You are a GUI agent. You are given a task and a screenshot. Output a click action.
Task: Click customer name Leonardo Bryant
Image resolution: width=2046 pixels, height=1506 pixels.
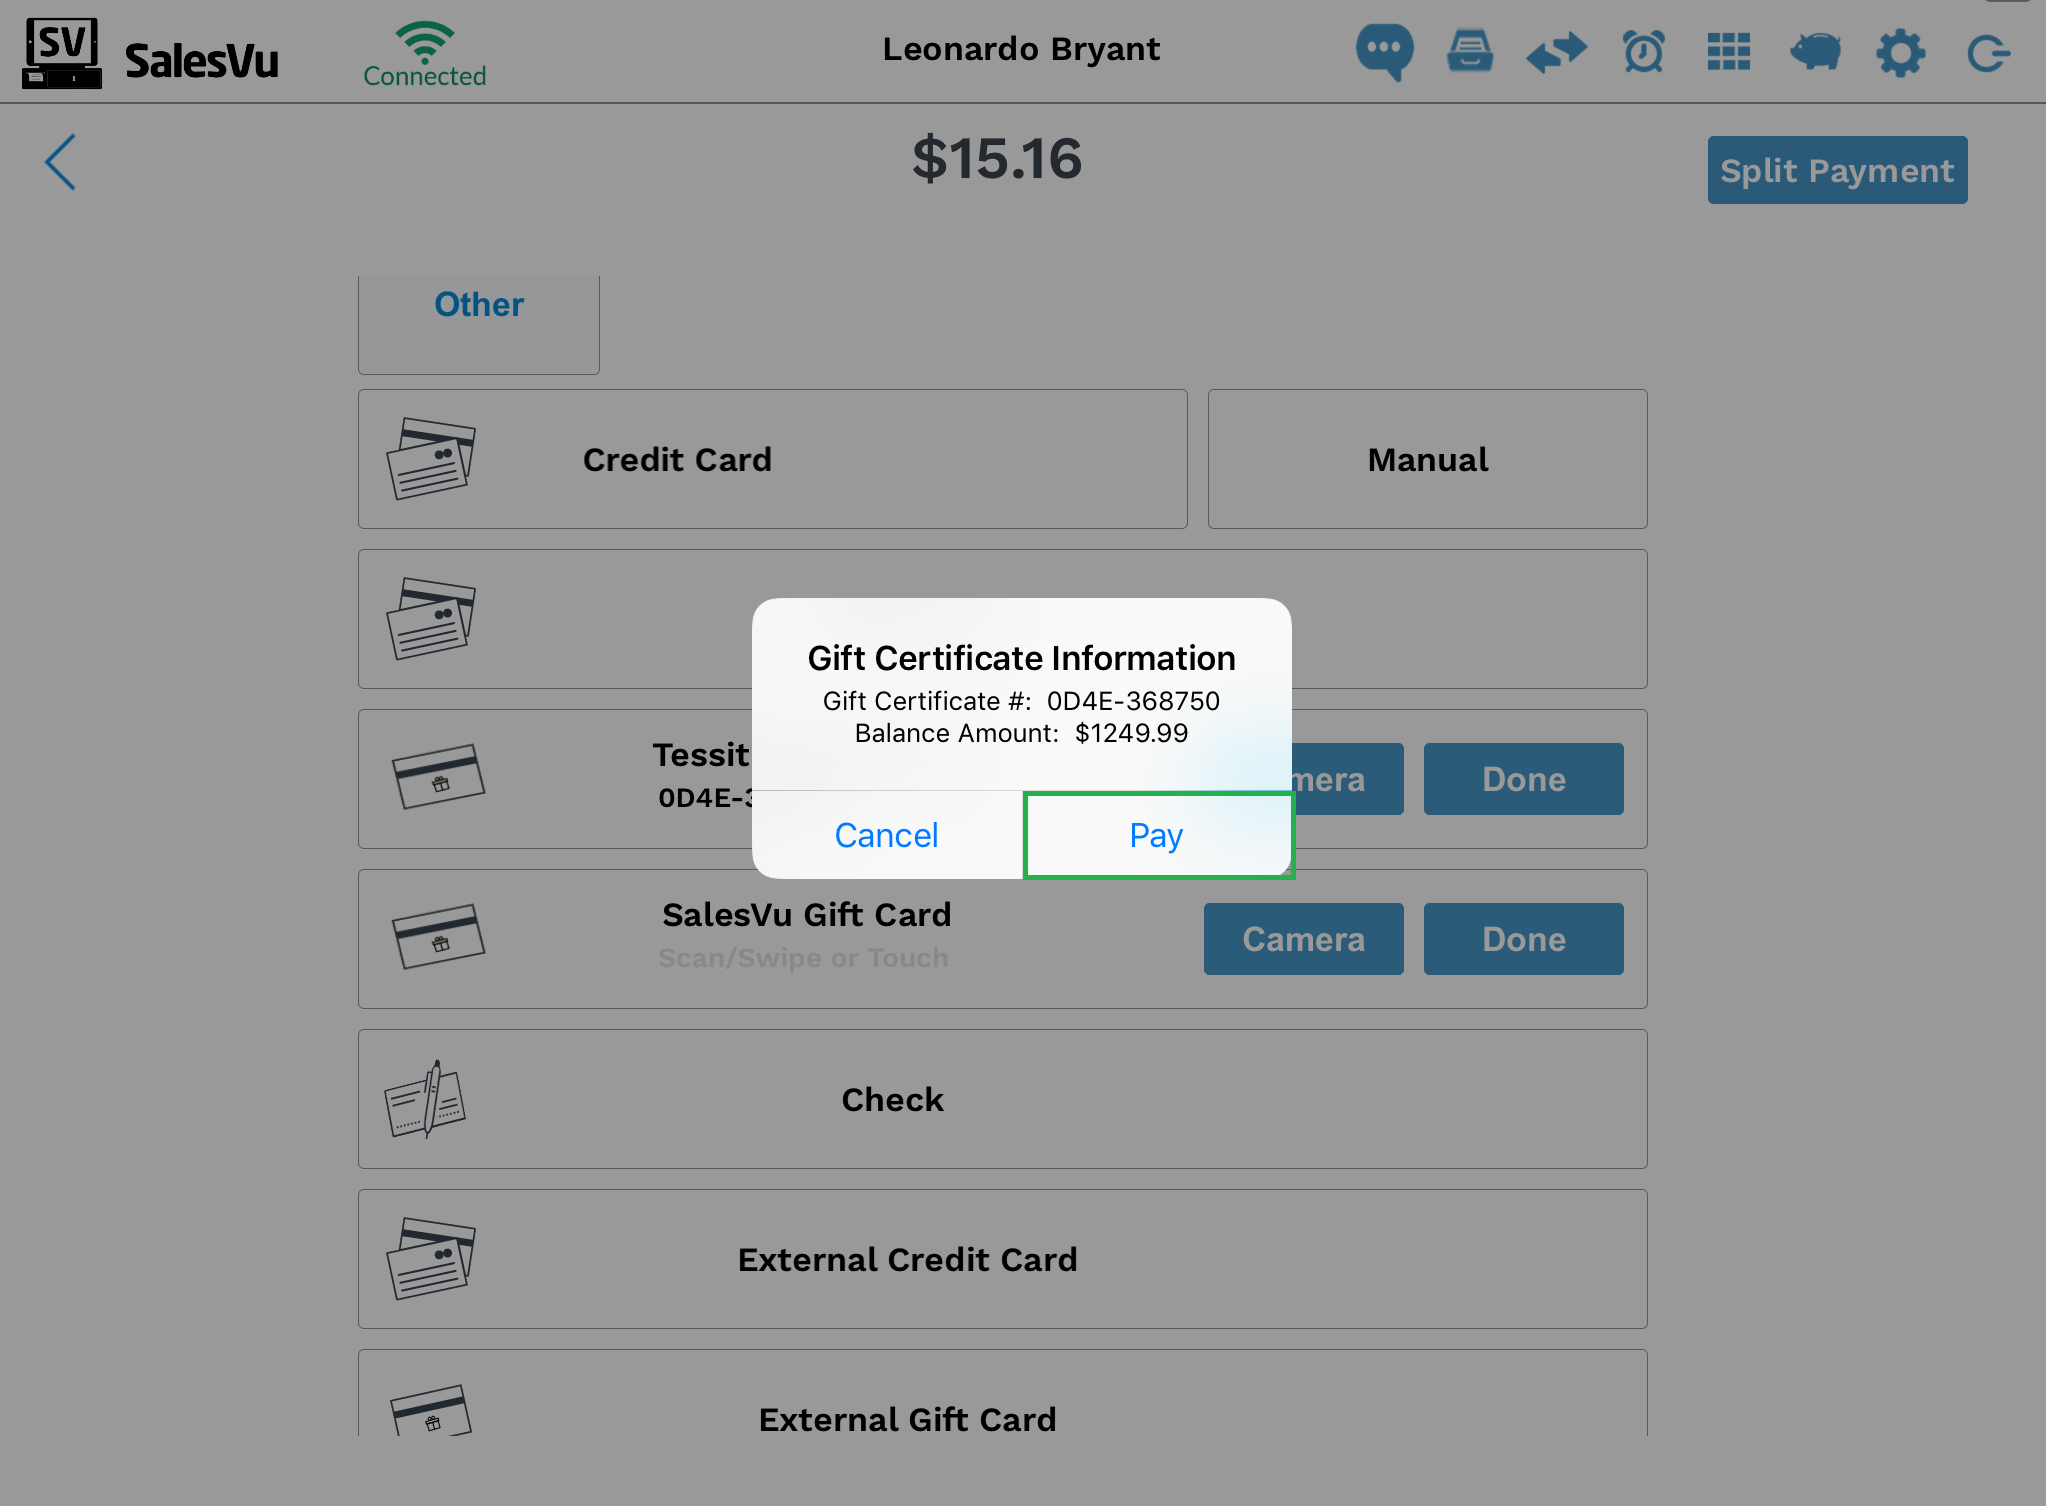point(1021,49)
